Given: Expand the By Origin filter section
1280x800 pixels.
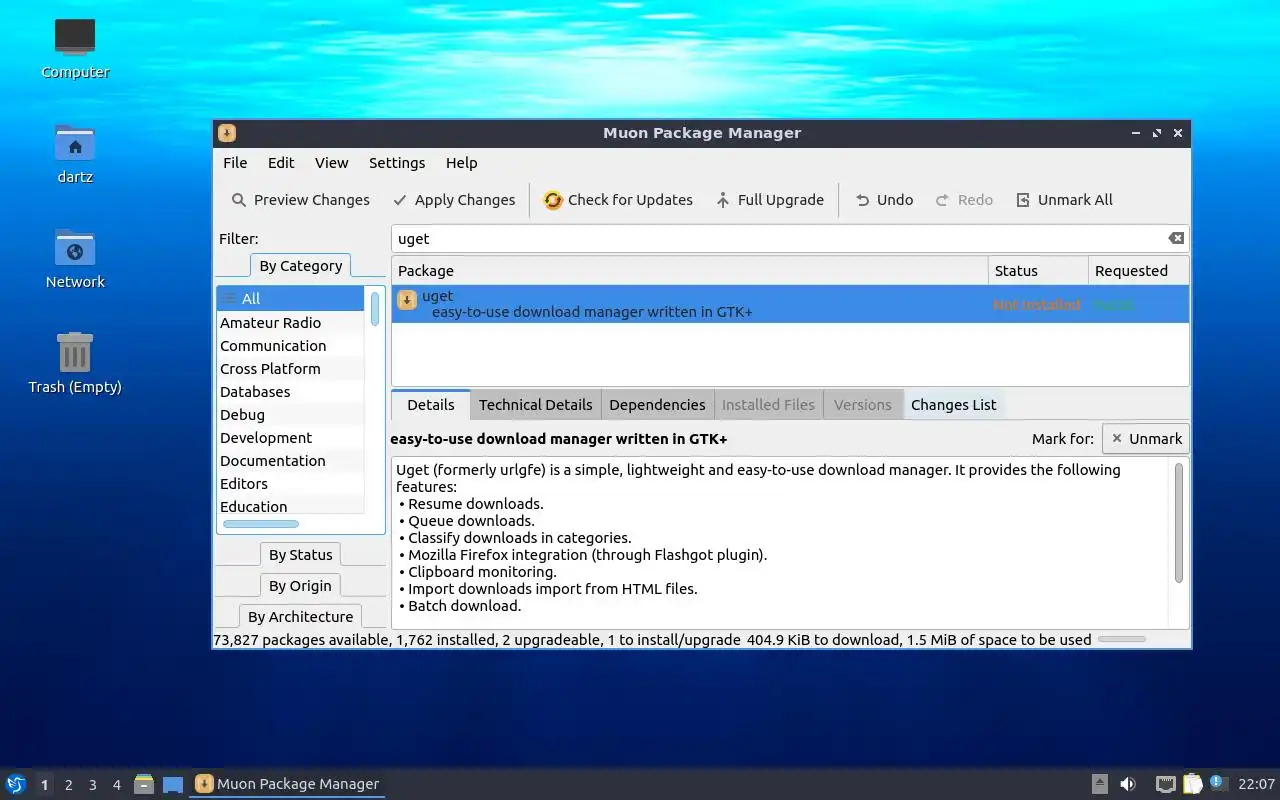Looking at the screenshot, I should click(x=300, y=586).
